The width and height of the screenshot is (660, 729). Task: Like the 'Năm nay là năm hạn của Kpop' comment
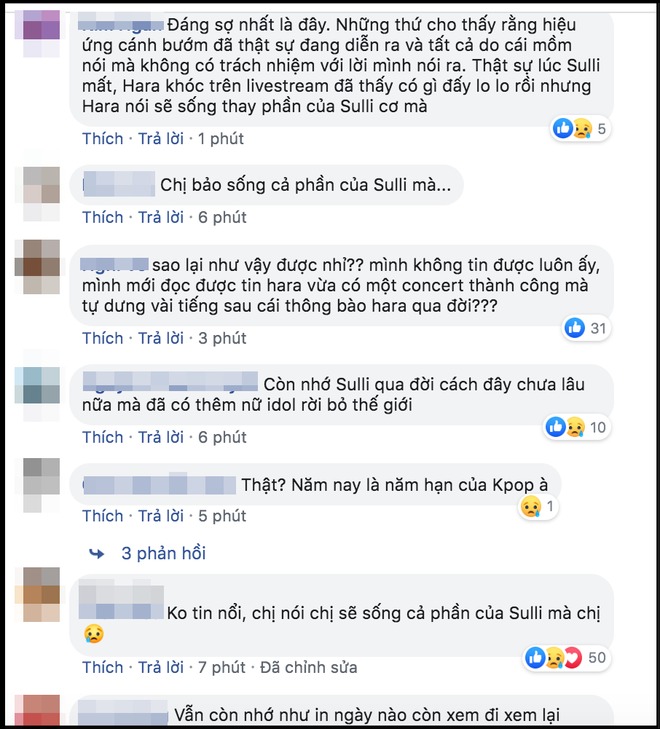(103, 516)
